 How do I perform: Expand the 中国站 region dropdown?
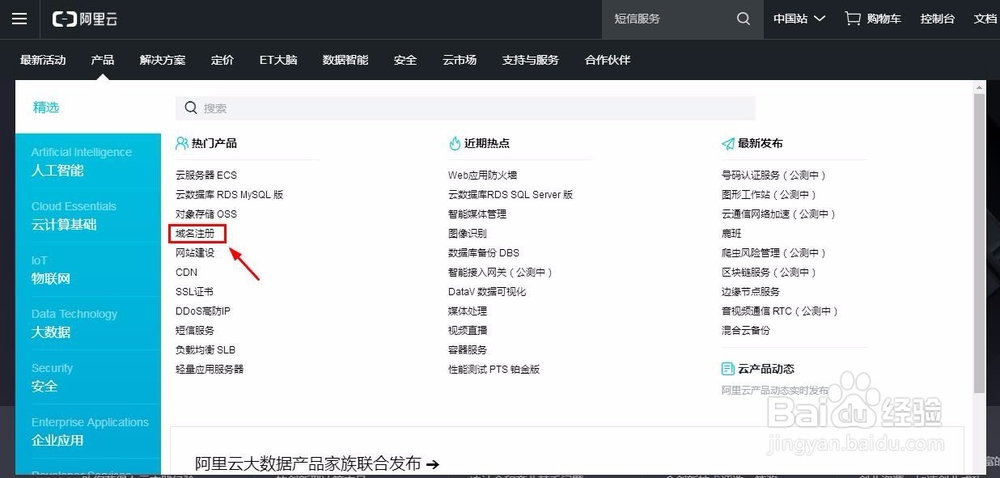point(799,18)
